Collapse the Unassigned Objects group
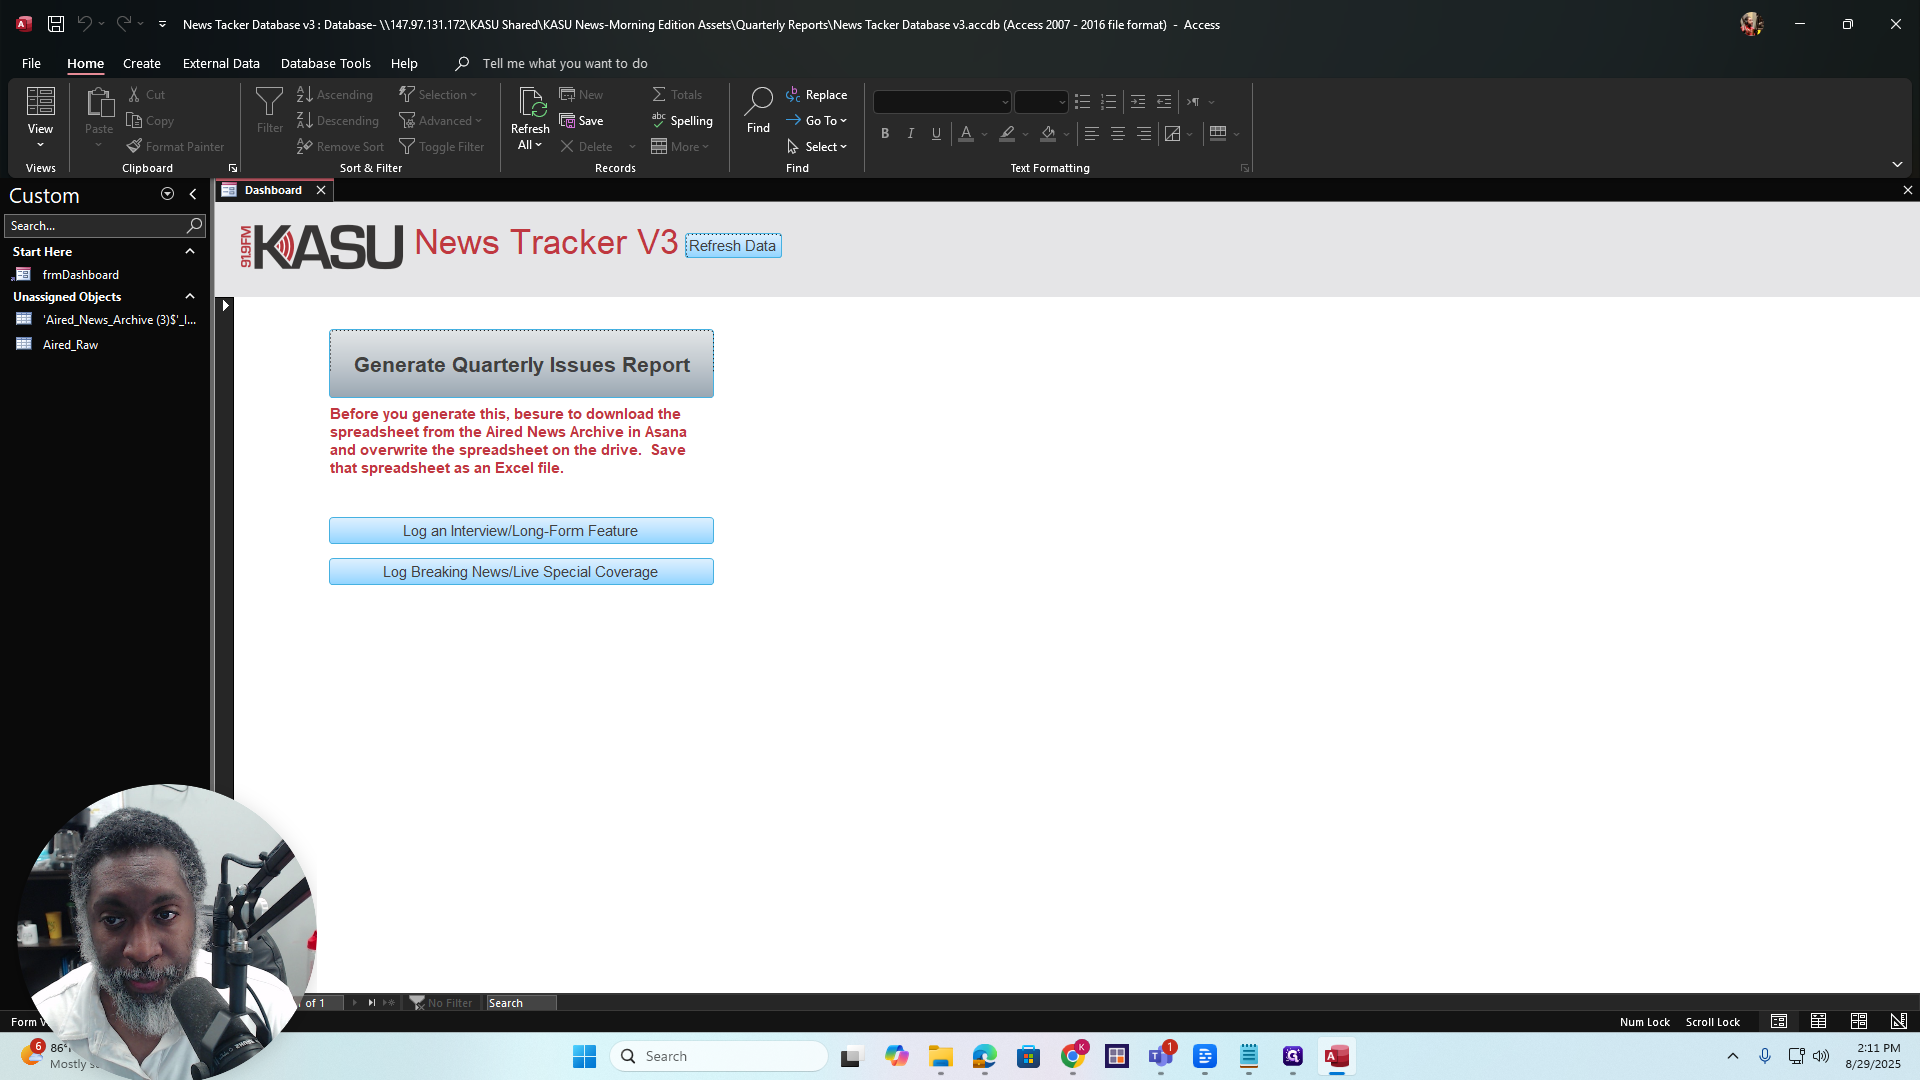The image size is (1920, 1080). pos(190,296)
